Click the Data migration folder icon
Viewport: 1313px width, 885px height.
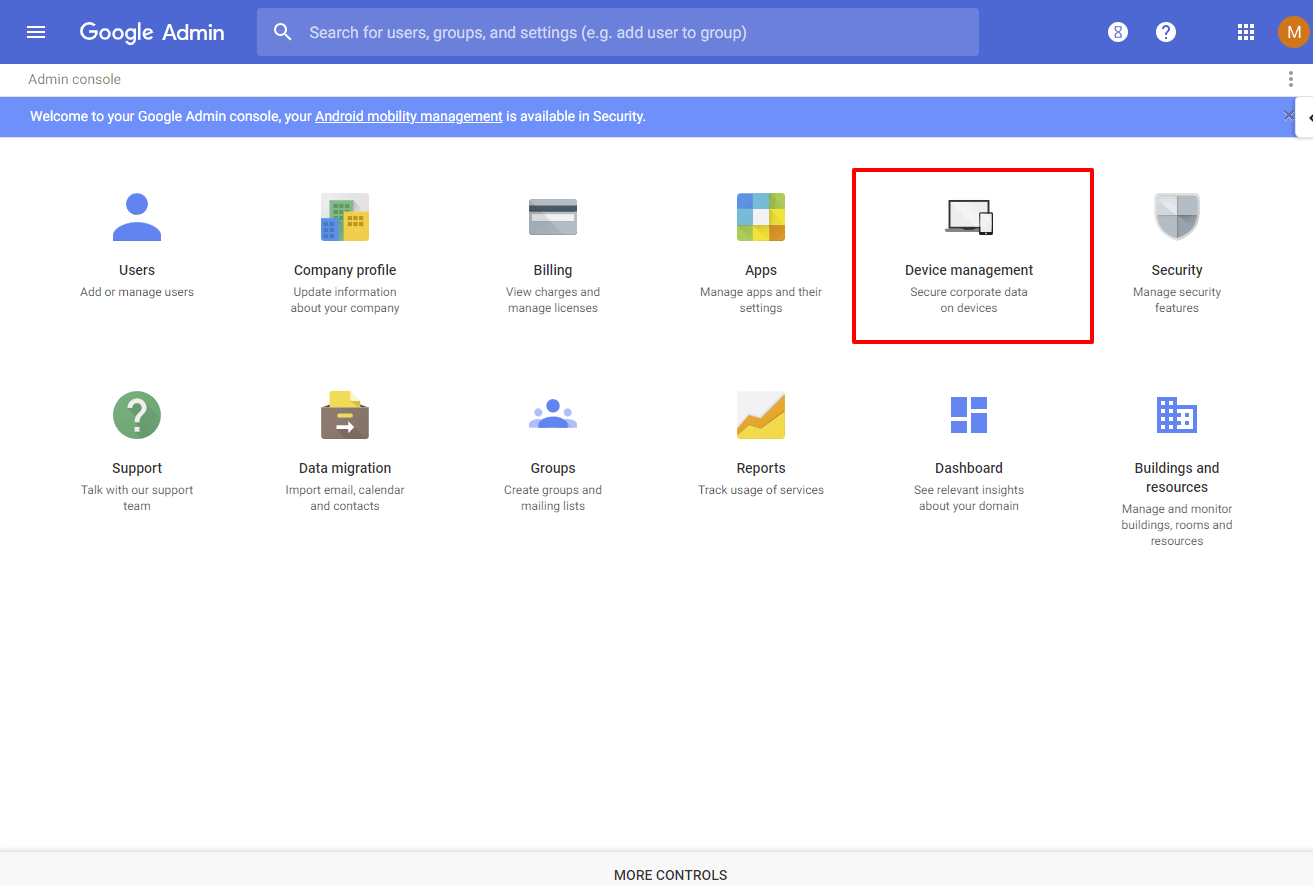pos(344,414)
